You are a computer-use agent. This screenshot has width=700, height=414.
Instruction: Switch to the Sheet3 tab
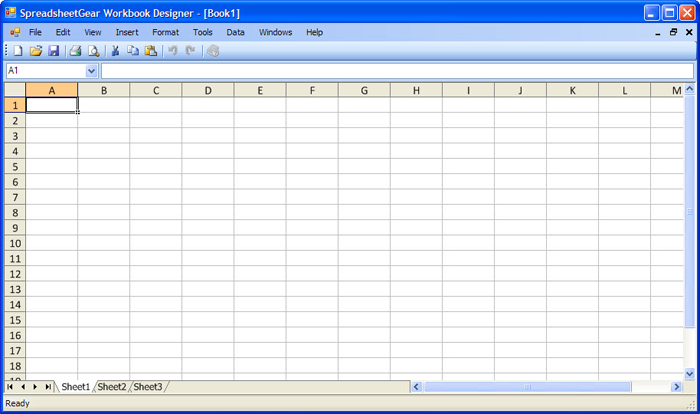(x=148, y=387)
